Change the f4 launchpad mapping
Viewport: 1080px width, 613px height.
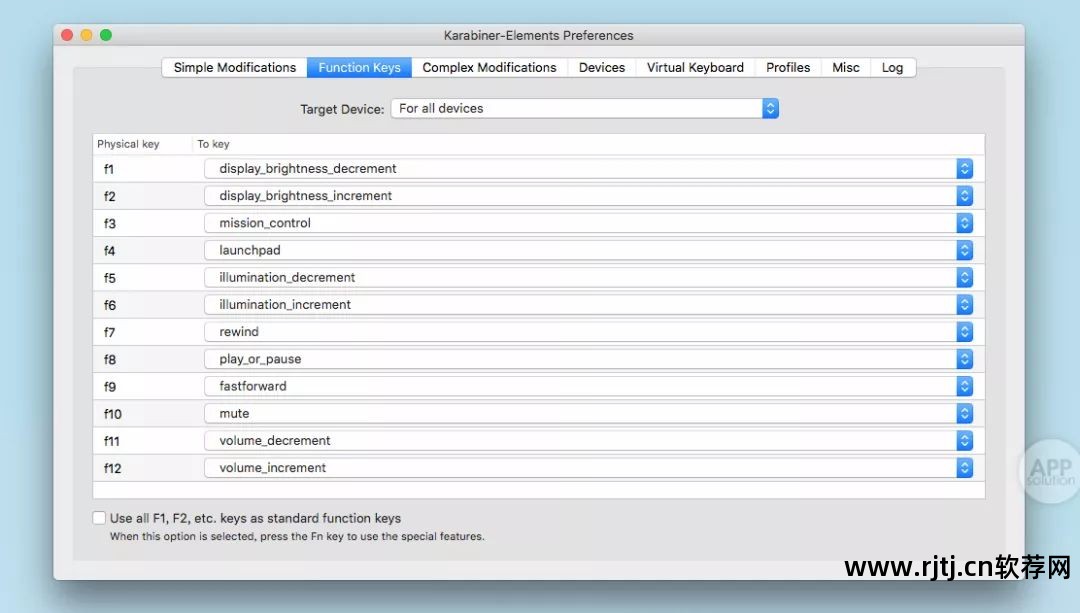[588, 250]
